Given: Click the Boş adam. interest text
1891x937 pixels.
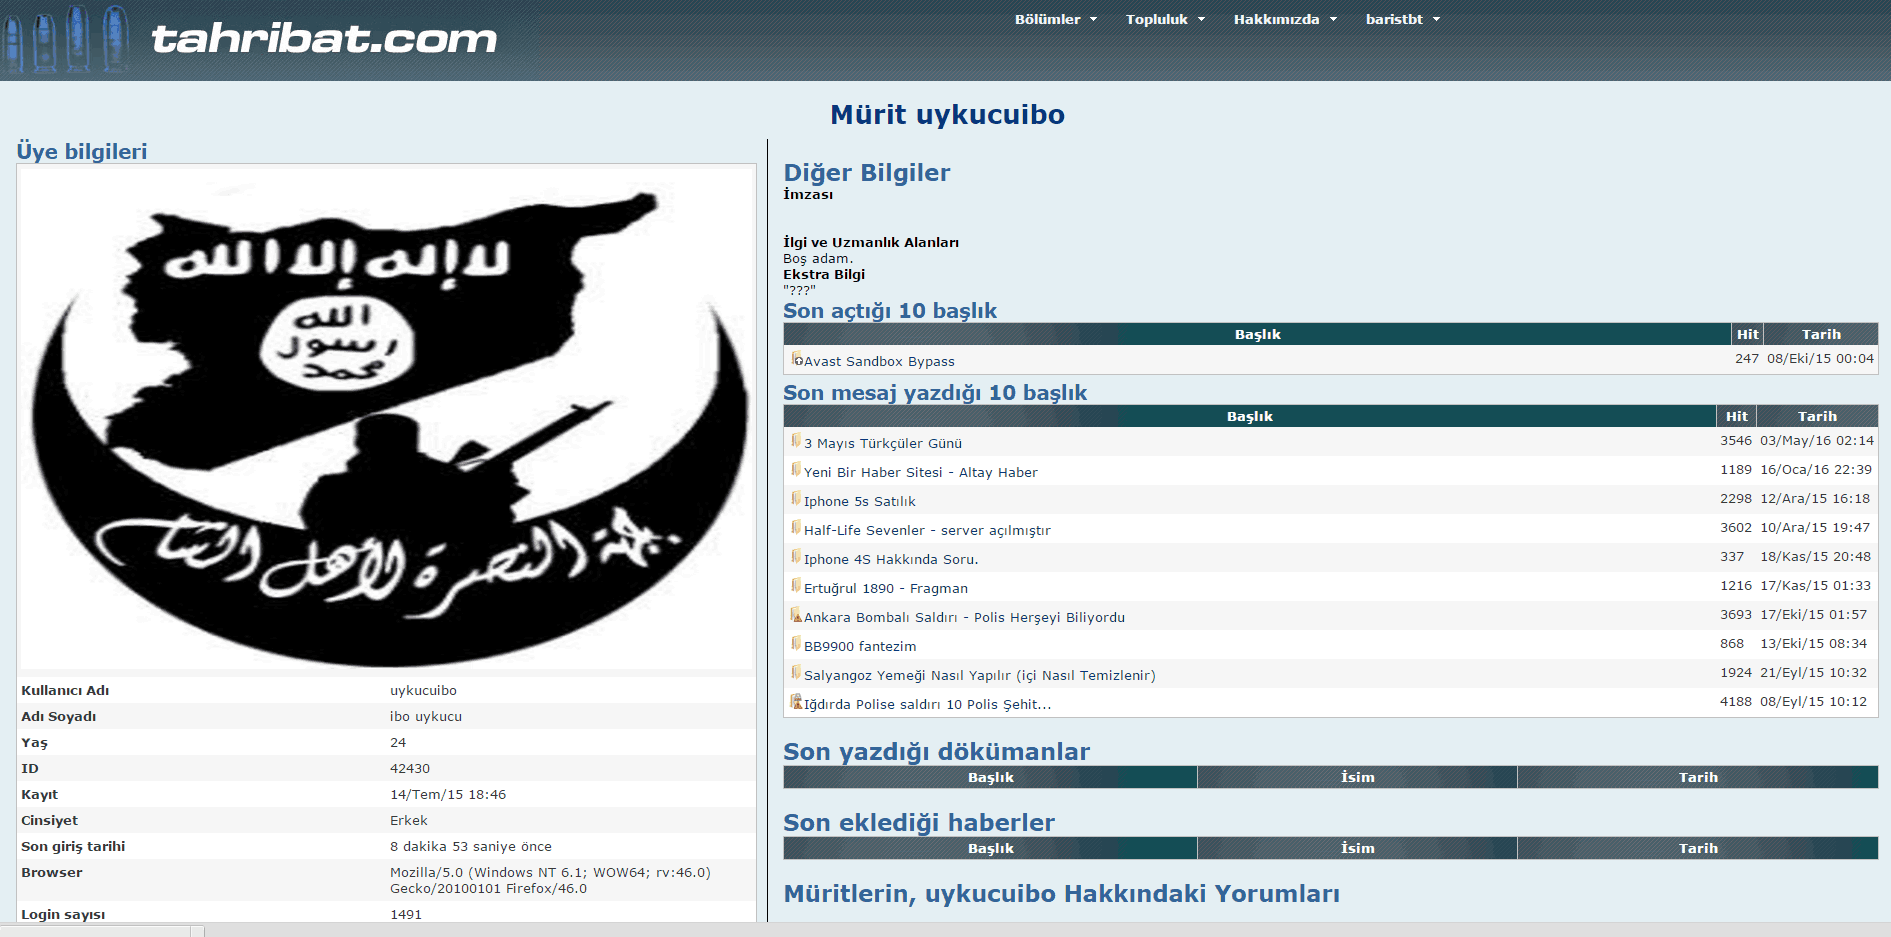Looking at the screenshot, I should [818, 259].
